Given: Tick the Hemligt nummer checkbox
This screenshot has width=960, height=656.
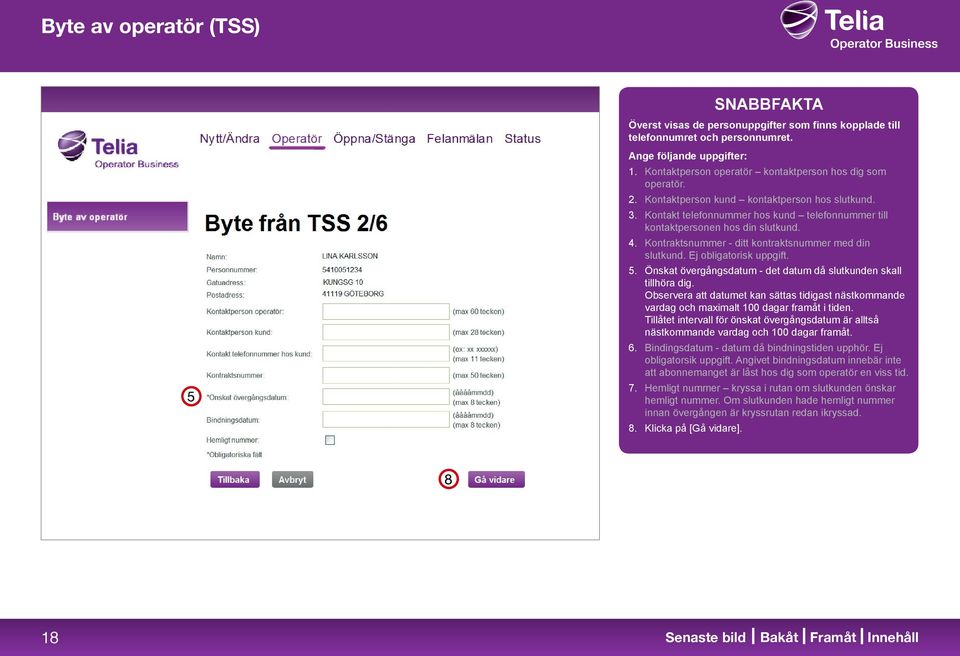Looking at the screenshot, I should pyautogui.click(x=330, y=440).
